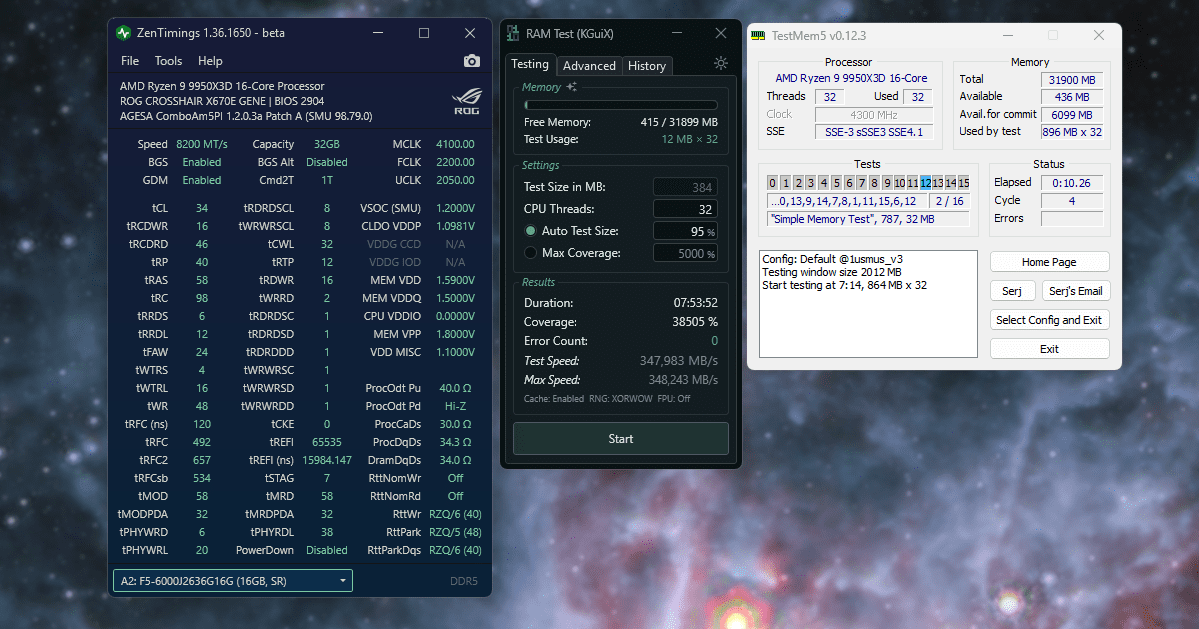This screenshot has height=629, width=1199.
Task: Click the ProcOdt Pd value "Hi-Z"
Action: point(455,406)
